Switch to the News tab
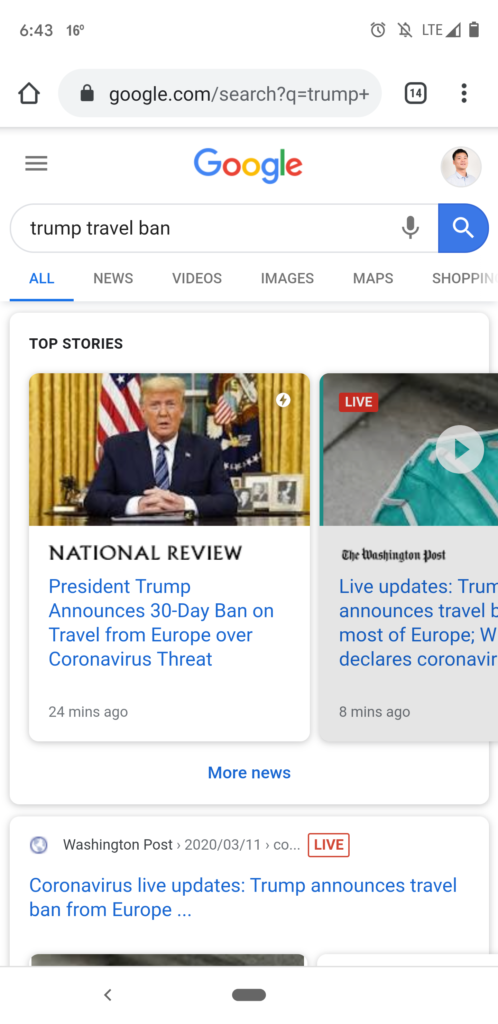This screenshot has height=1024, width=498. click(113, 278)
